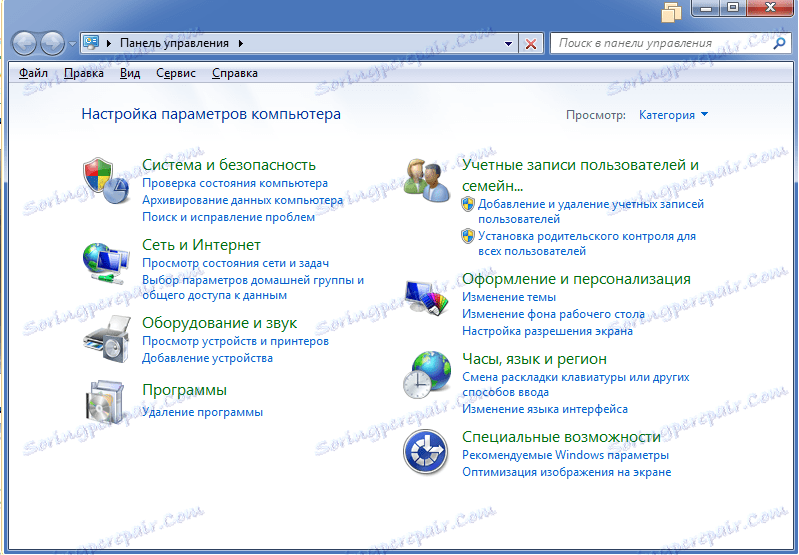Click the red X stop button

click(530, 44)
